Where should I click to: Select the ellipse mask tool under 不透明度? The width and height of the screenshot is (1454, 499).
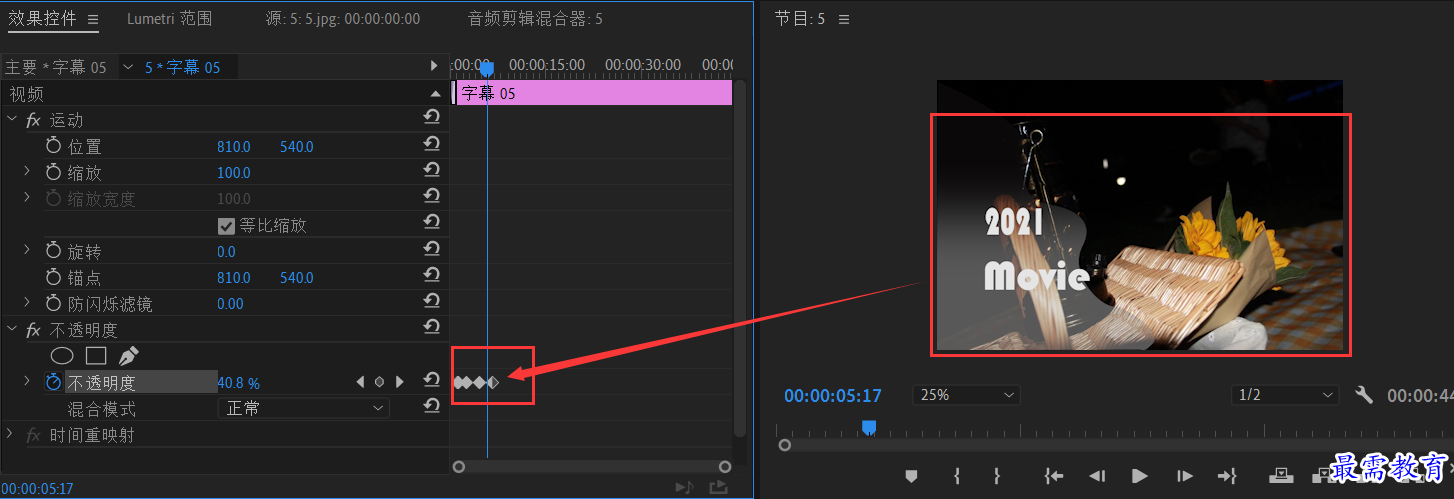coord(62,355)
